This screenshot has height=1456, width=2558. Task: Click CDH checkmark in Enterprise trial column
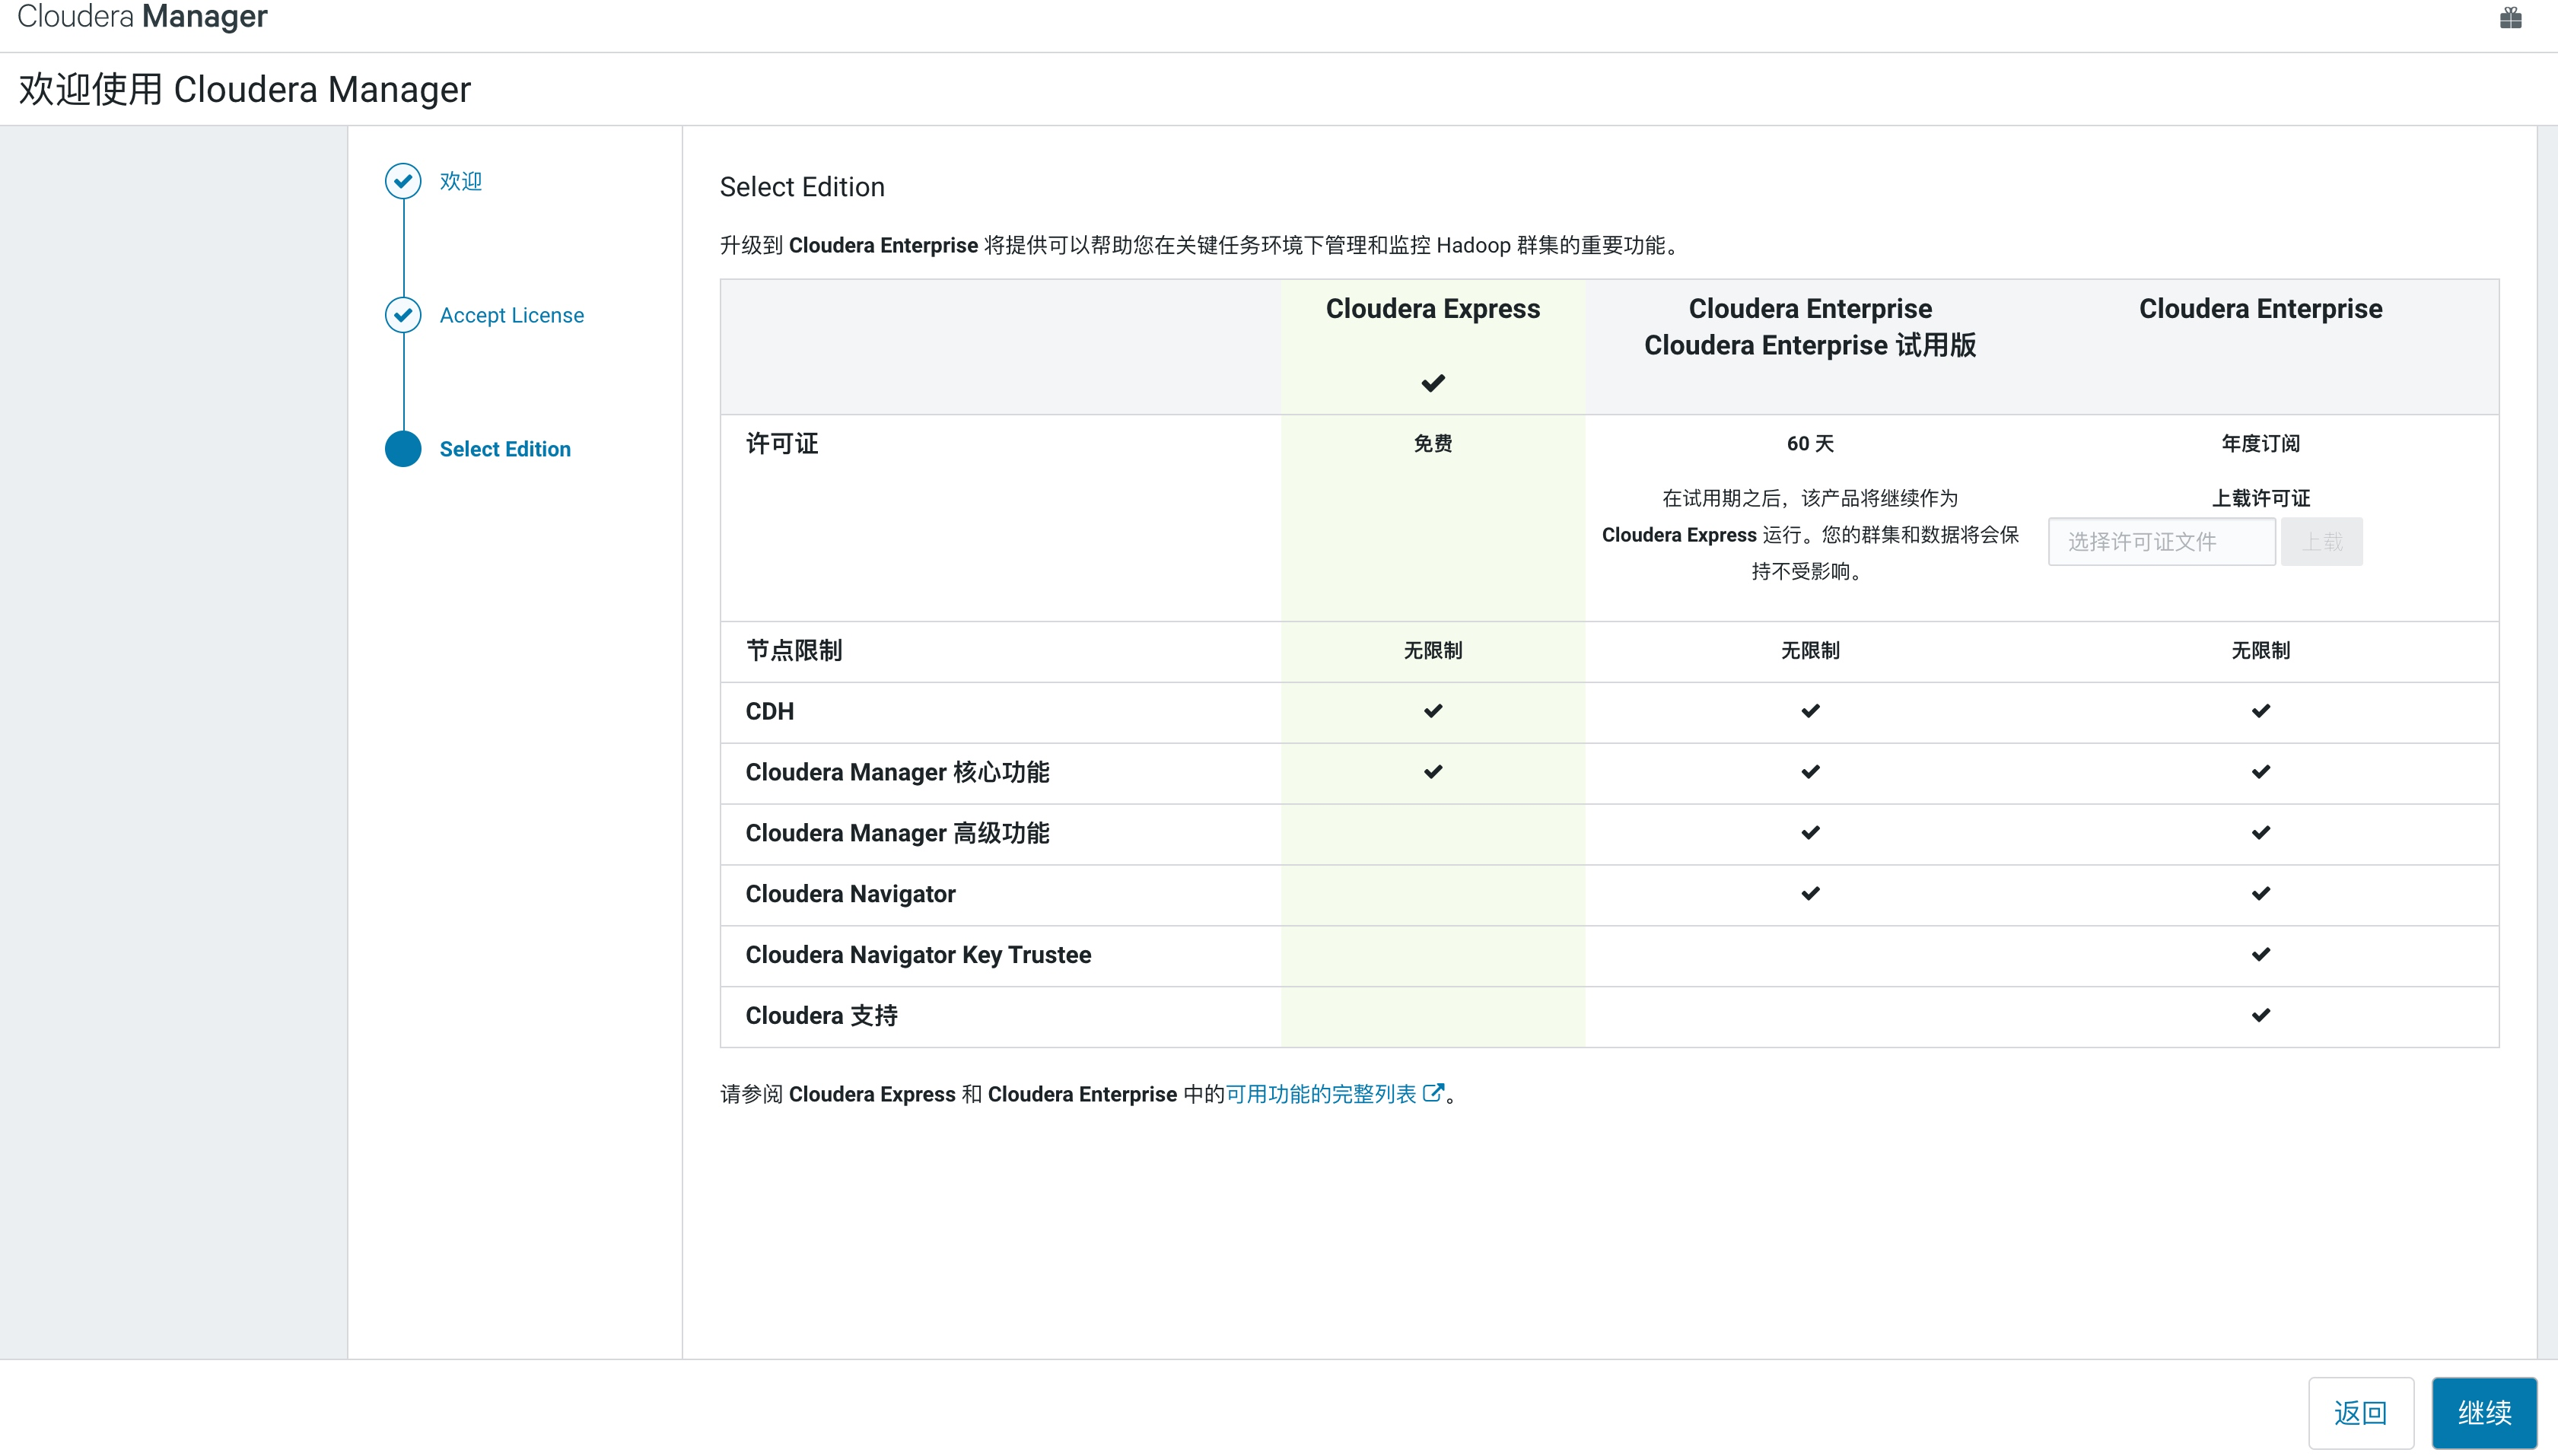click(x=1810, y=711)
